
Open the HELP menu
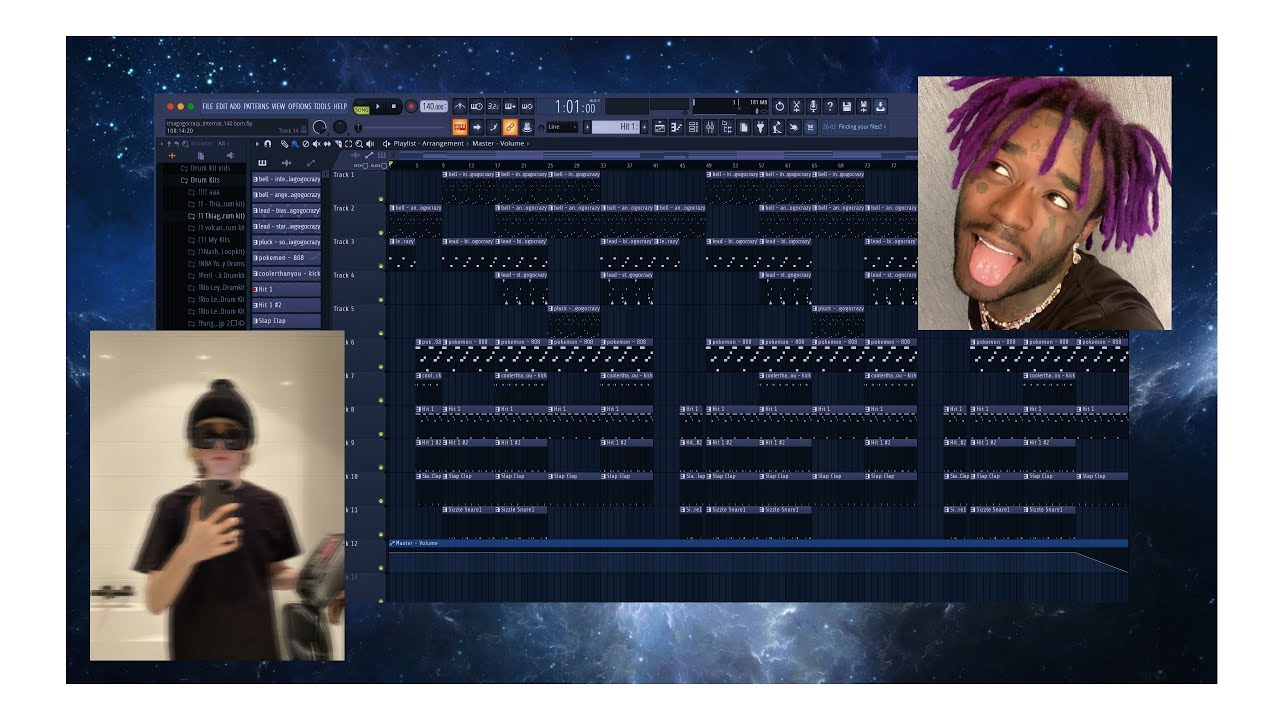coord(340,106)
